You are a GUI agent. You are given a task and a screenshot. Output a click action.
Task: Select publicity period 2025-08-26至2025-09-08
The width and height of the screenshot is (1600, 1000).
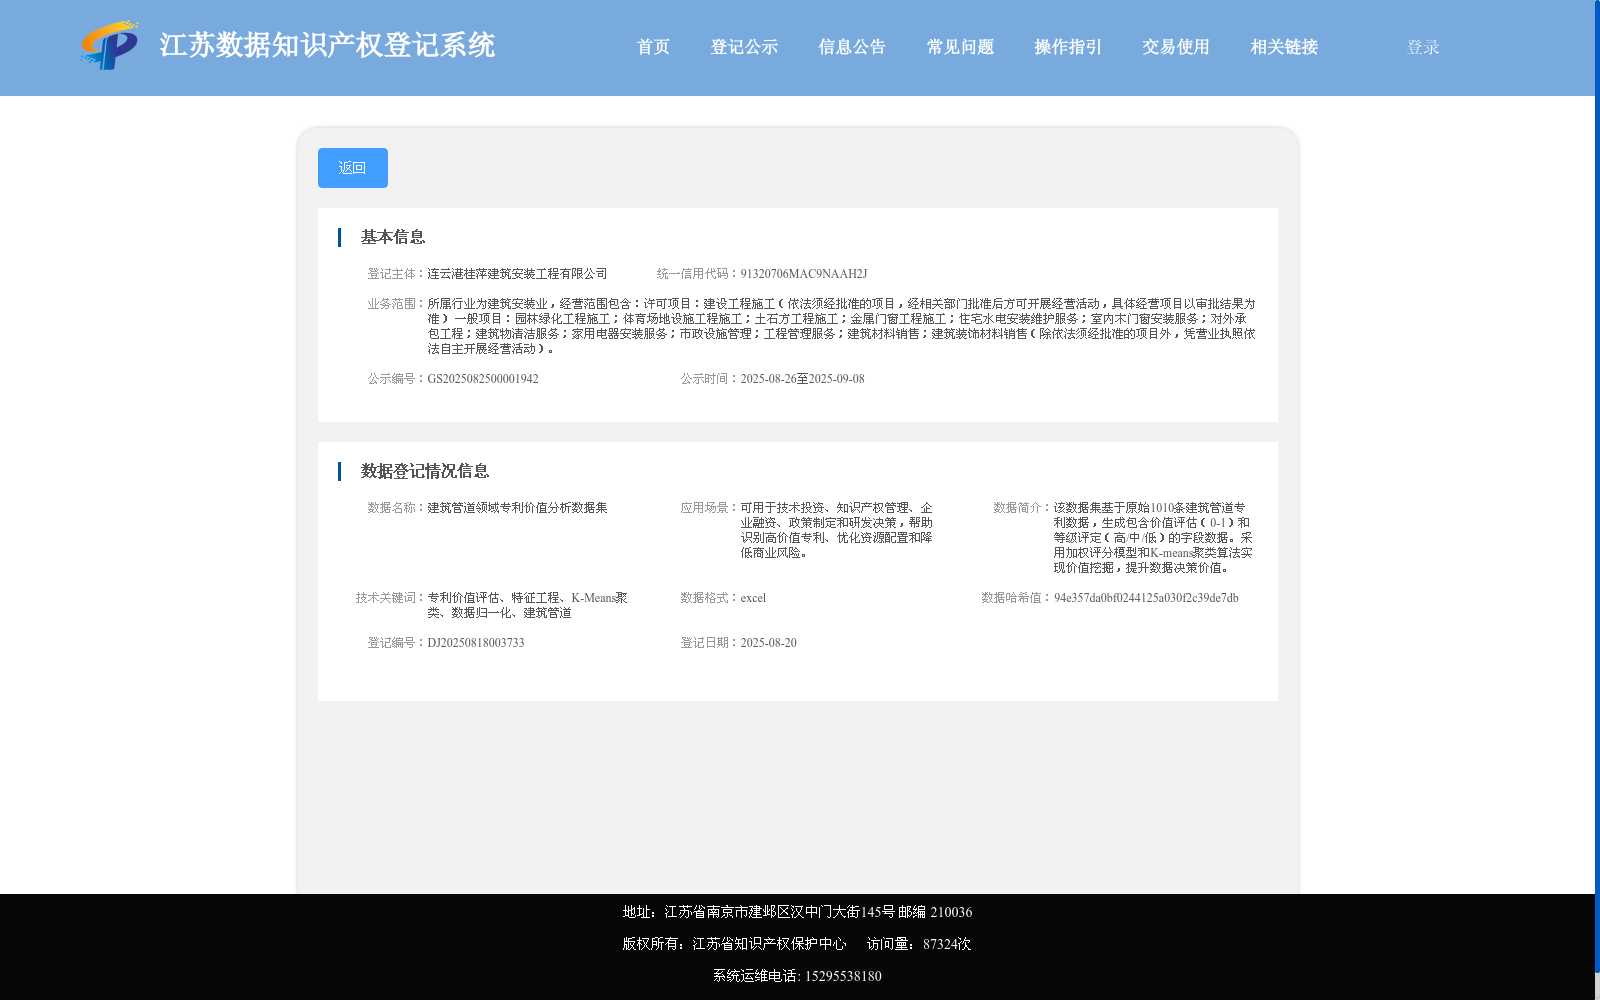(x=802, y=379)
